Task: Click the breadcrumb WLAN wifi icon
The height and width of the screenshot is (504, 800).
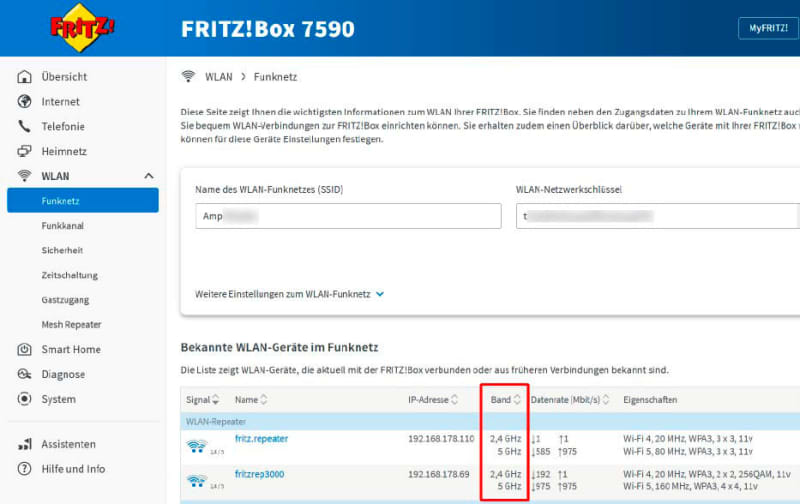Action: click(x=188, y=77)
